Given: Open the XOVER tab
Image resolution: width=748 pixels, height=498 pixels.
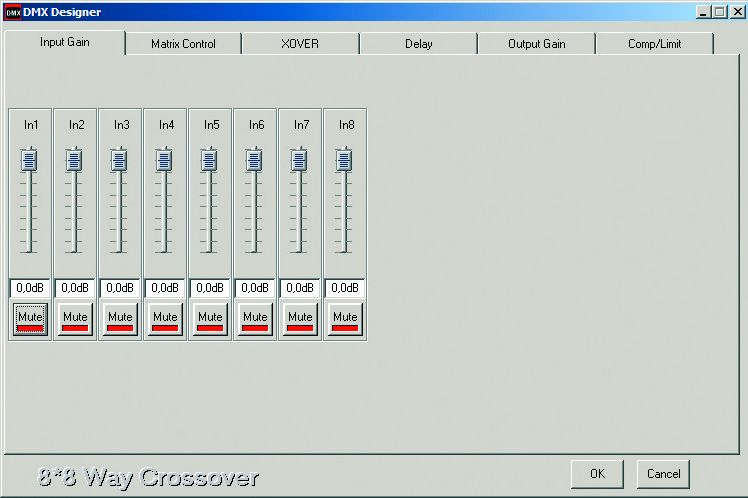Looking at the screenshot, I should tap(300, 44).
